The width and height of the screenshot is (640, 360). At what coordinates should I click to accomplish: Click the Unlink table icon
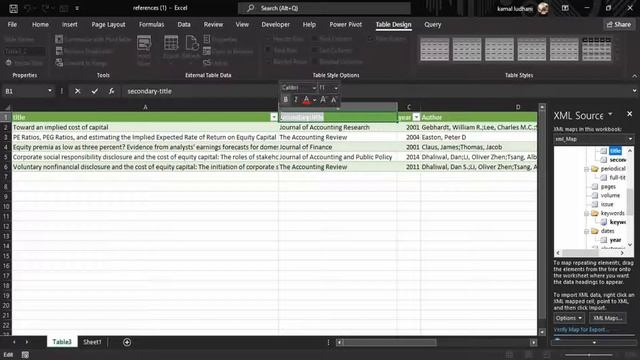[207, 63]
